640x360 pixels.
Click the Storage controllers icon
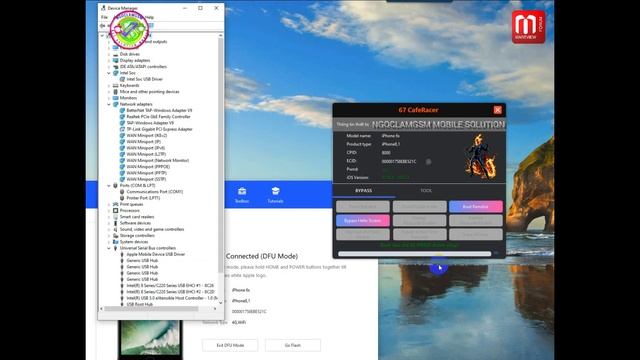click(116, 236)
